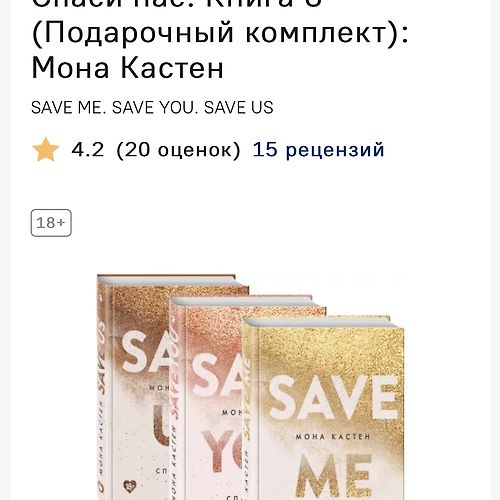Click the (20 оценок) ratings count
This screenshot has width=500, height=500.
(178, 150)
